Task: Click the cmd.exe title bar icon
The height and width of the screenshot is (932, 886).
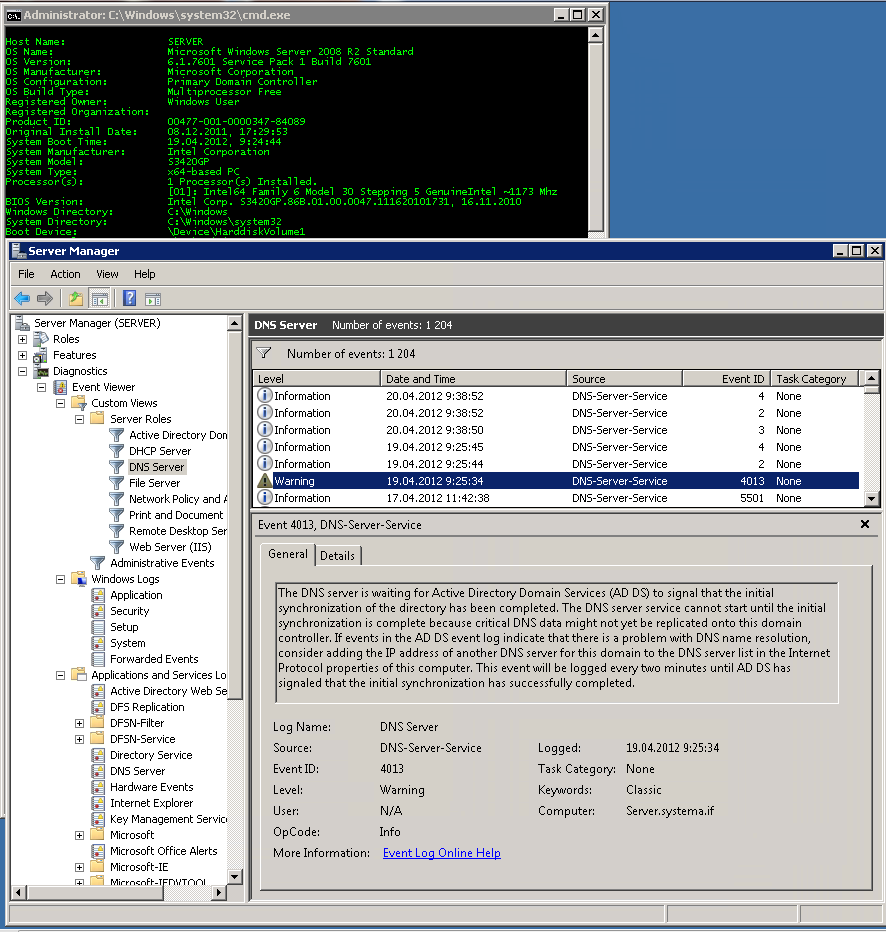Action: click(13, 15)
